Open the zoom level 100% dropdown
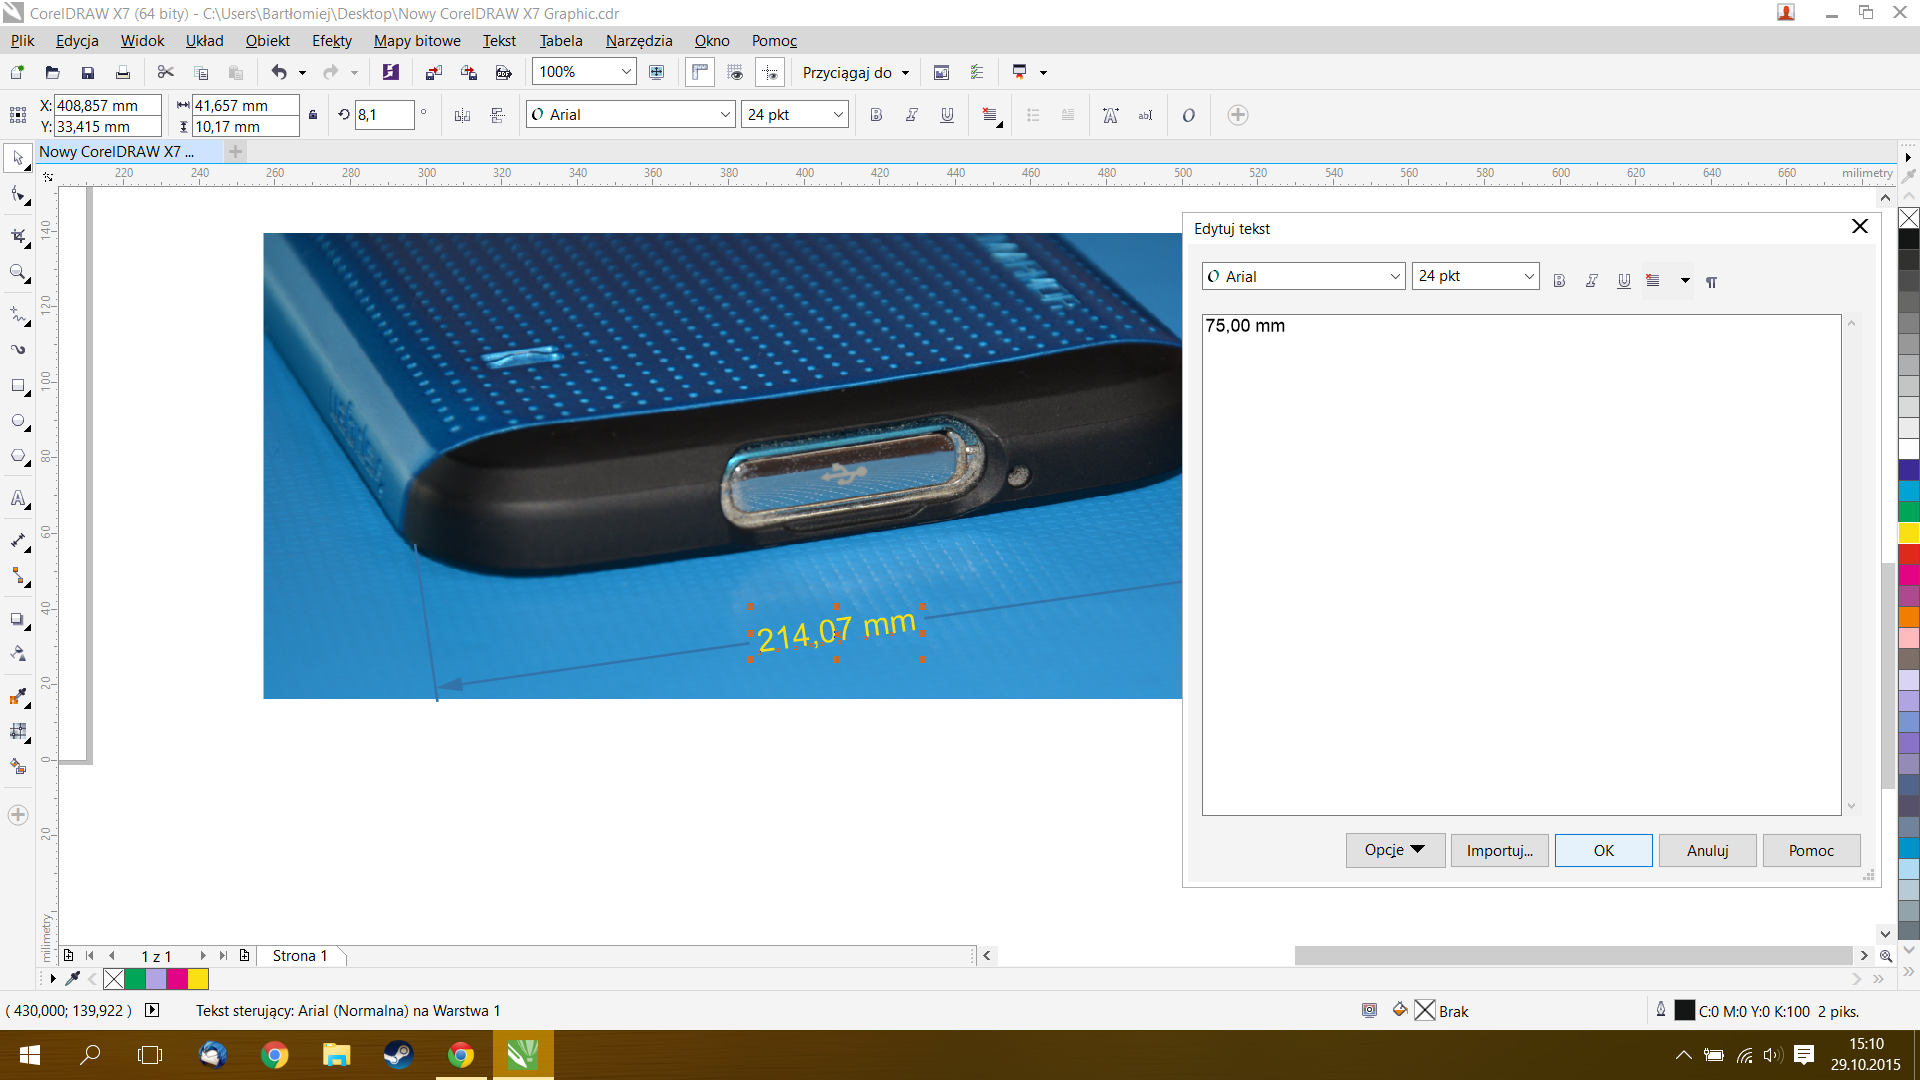1920x1080 pixels. click(626, 72)
